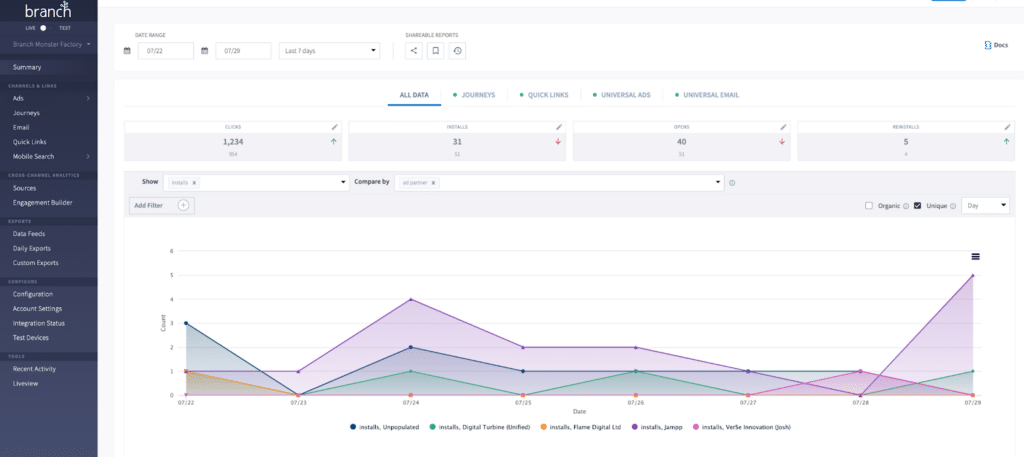Image resolution: width=1024 pixels, height=457 pixels.
Task: Click the bookmark saved report icon
Action: (x=436, y=51)
